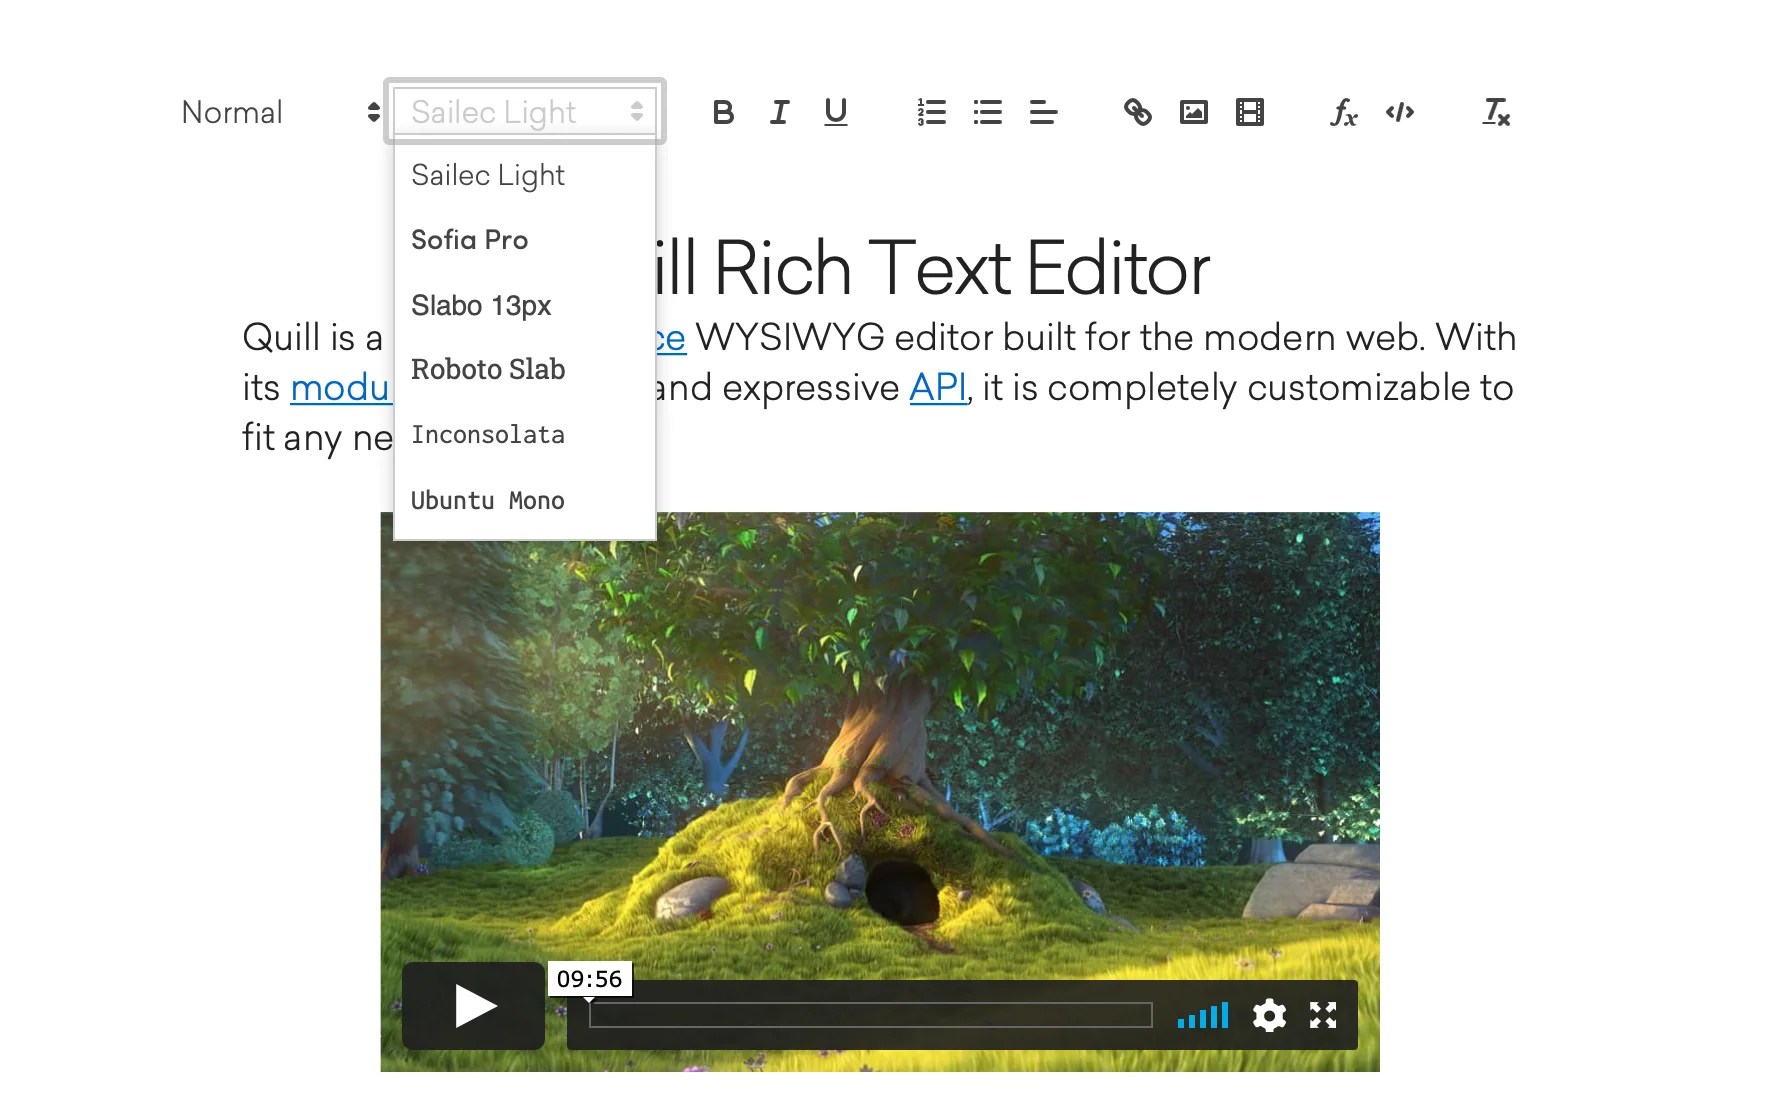
Task: Apply bullet list formatting
Action: tap(988, 112)
